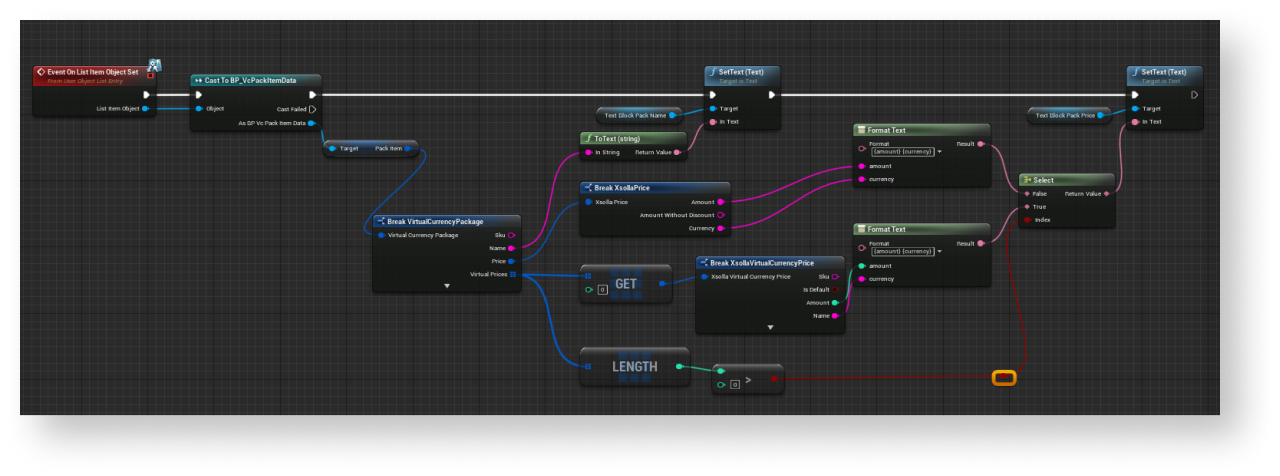Viewport: 1280px width, 476px height.
Task: Click the index input field on the GET node
Action: (x=602, y=290)
